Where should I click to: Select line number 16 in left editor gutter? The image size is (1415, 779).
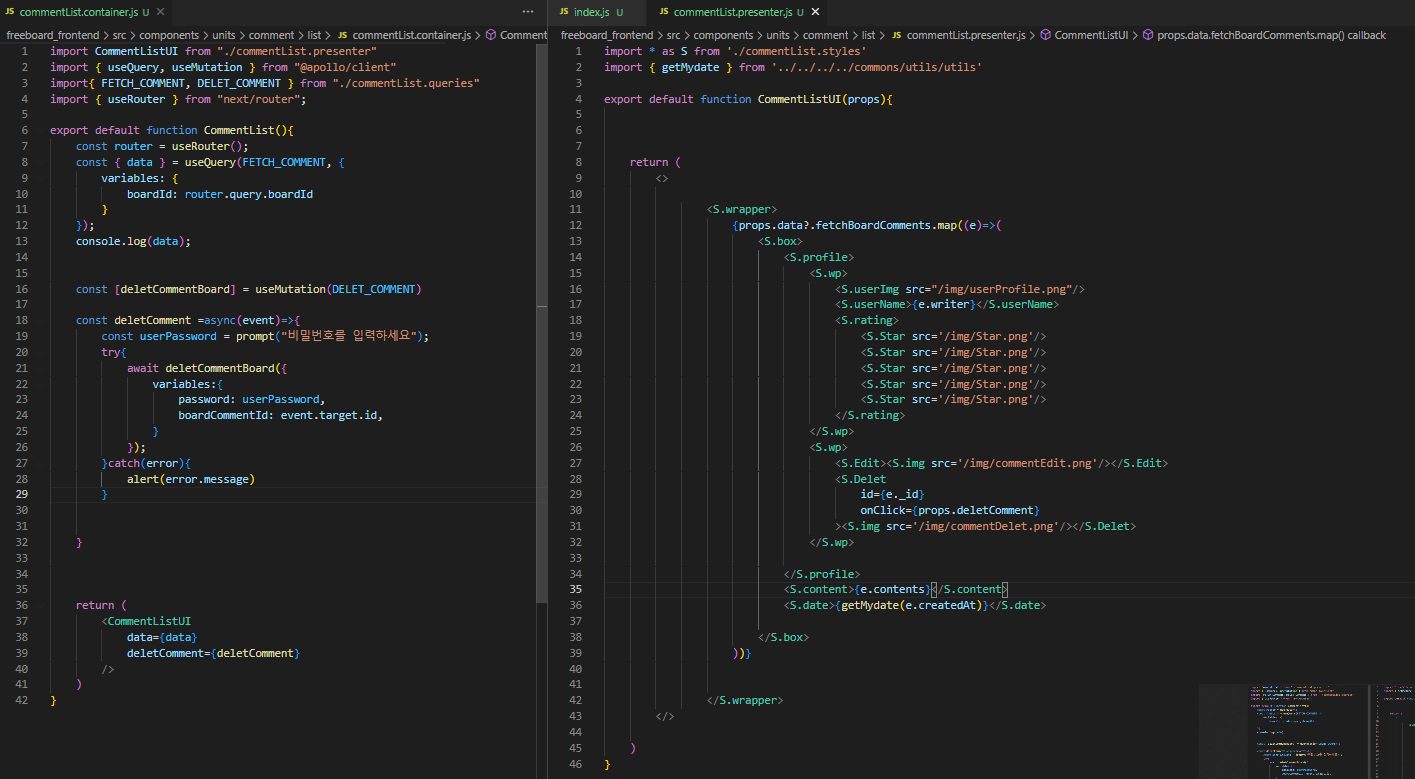[x=22, y=289]
